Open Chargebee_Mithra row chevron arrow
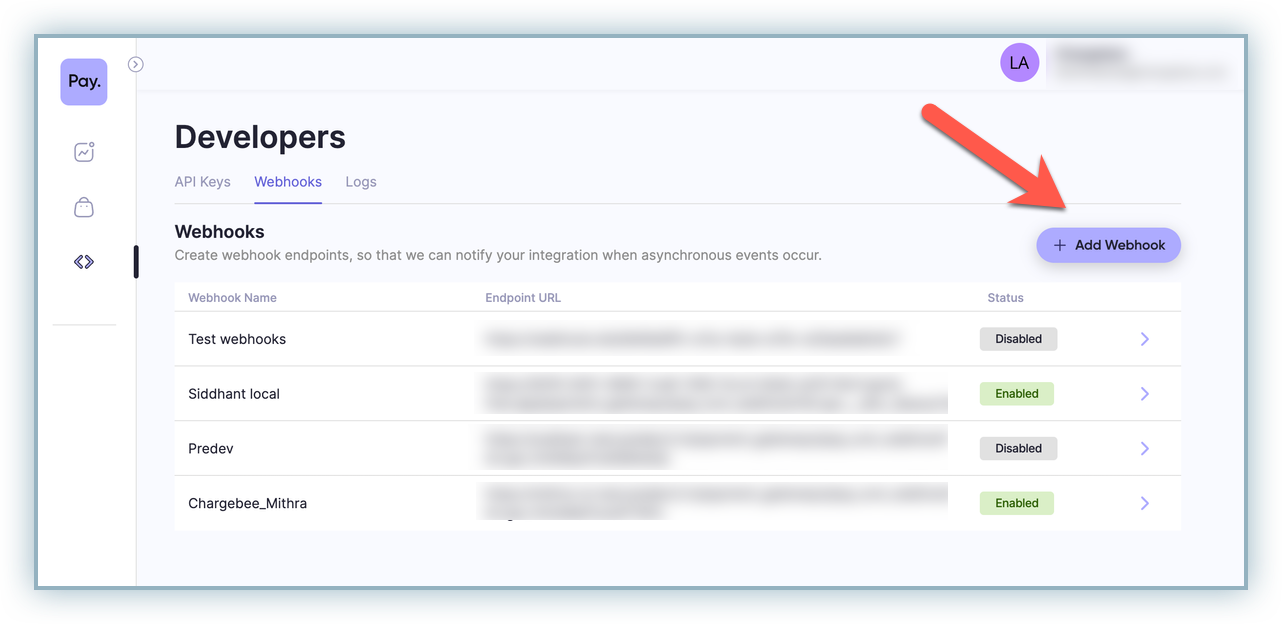 pos(1145,503)
